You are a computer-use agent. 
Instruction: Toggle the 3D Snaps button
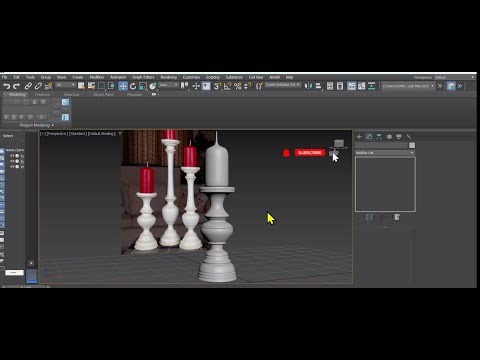click(217, 86)
